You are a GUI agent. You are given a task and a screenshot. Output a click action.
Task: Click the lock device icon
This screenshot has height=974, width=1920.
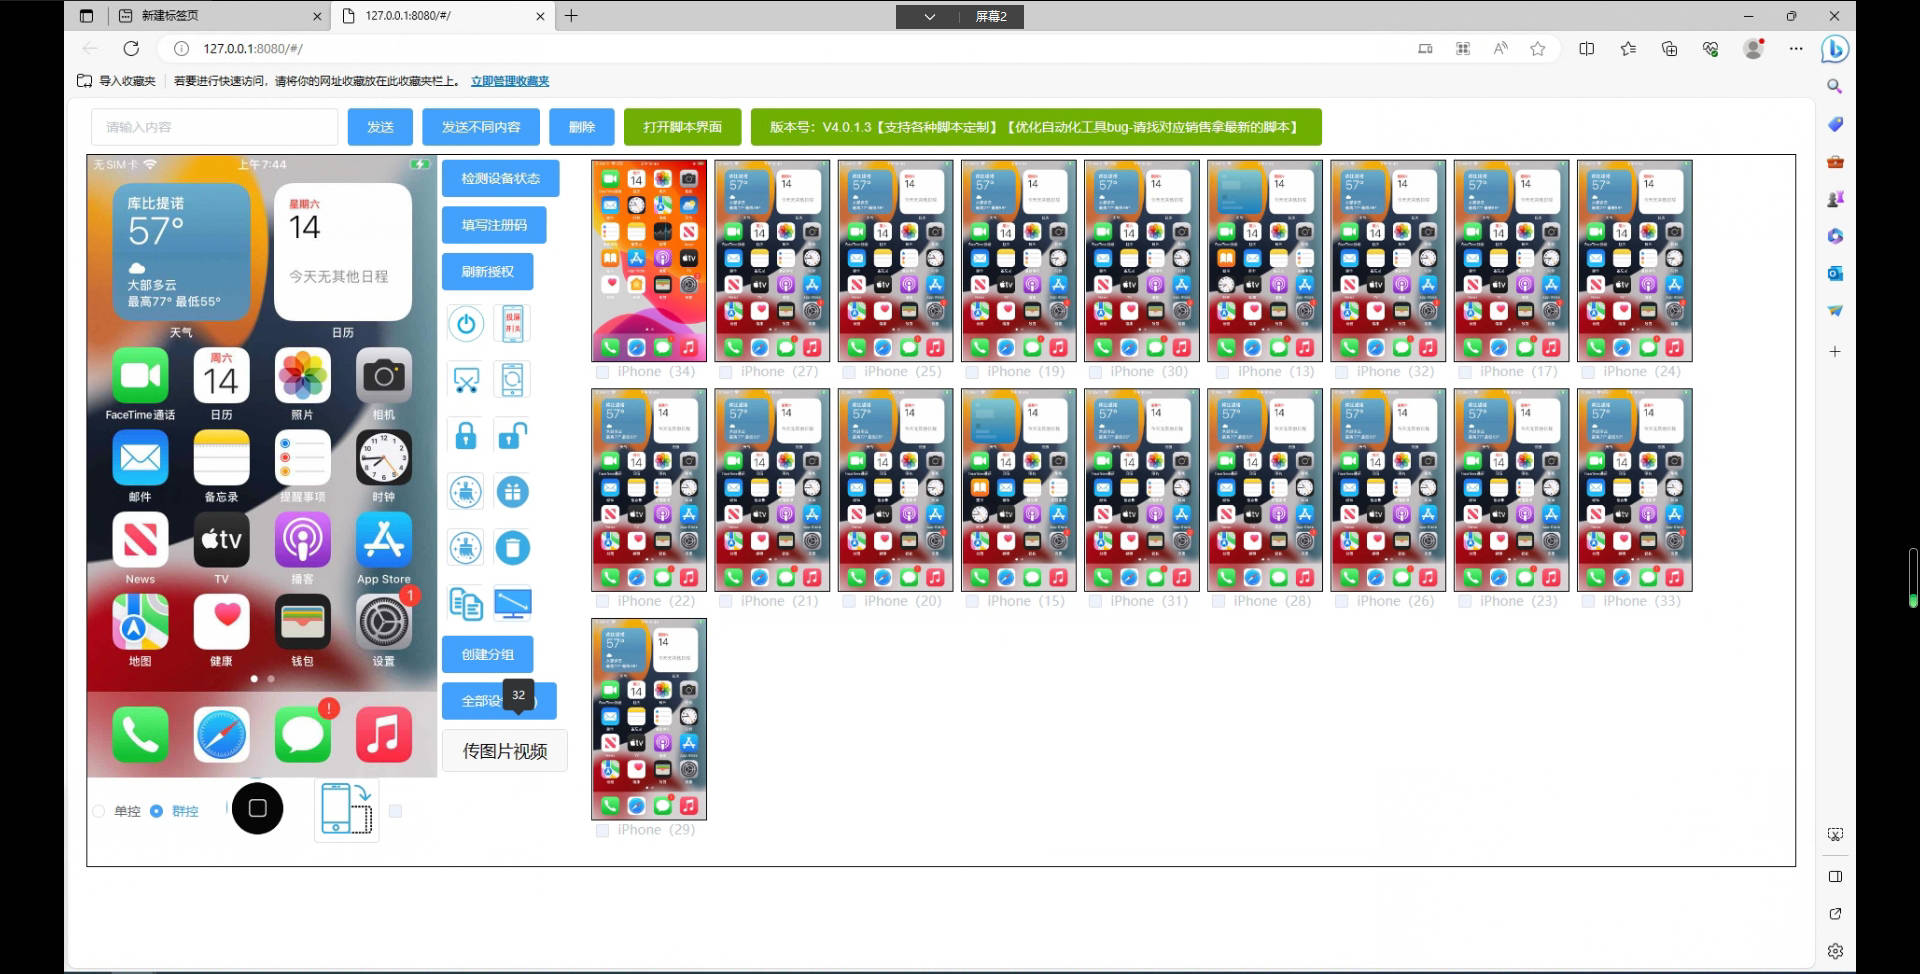point(465,435)
